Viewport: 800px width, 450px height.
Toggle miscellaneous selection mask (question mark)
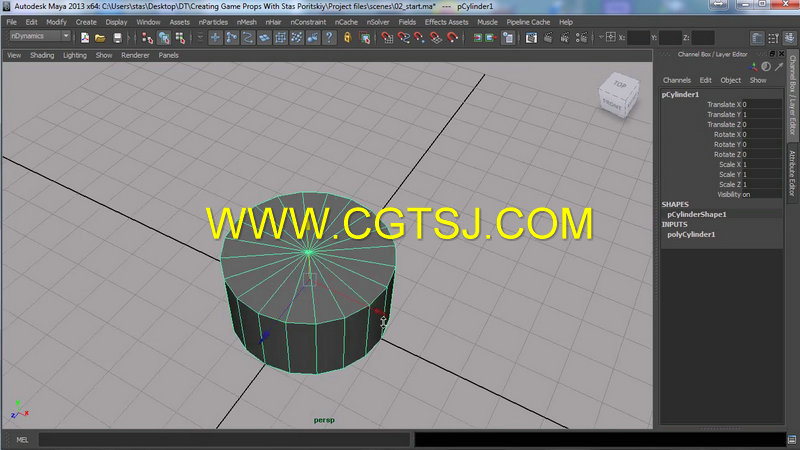[x=329, y=38]
